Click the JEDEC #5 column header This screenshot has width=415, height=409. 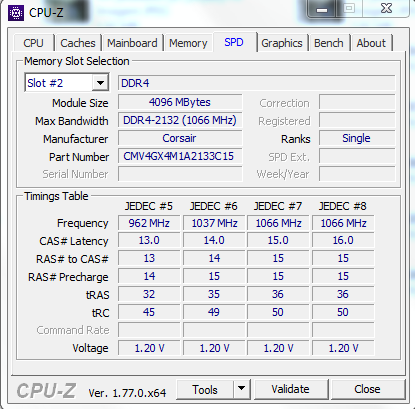pyautogui.click(x=149, y=206)
